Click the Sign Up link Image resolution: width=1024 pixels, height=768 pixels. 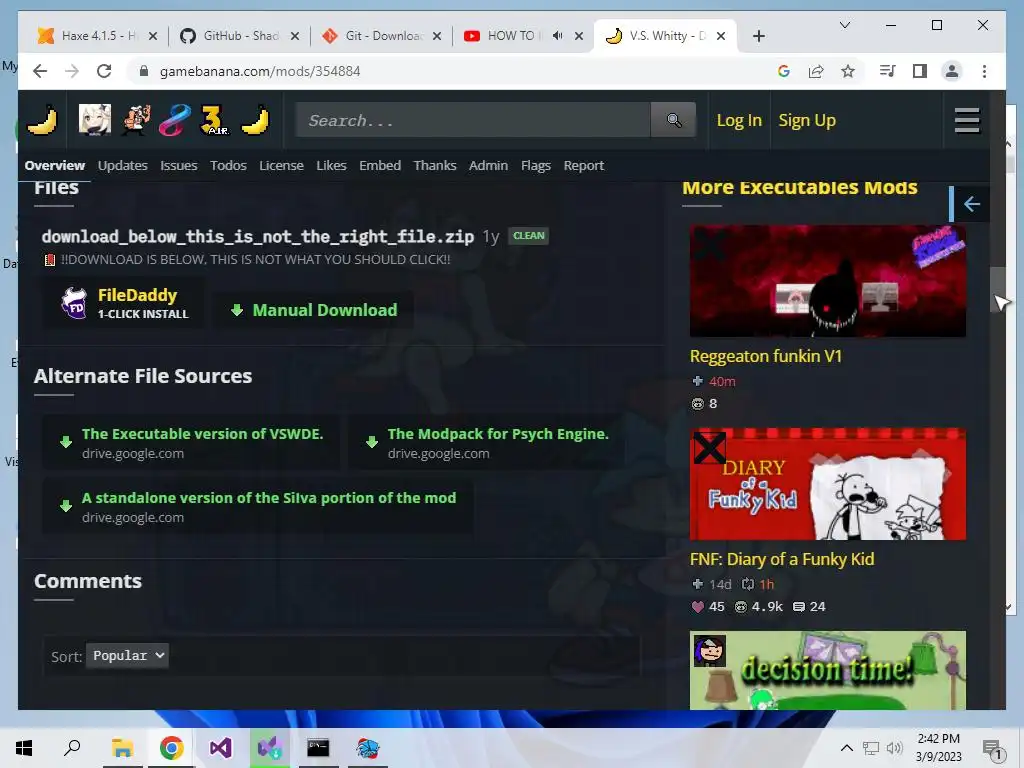coord(807,120)
